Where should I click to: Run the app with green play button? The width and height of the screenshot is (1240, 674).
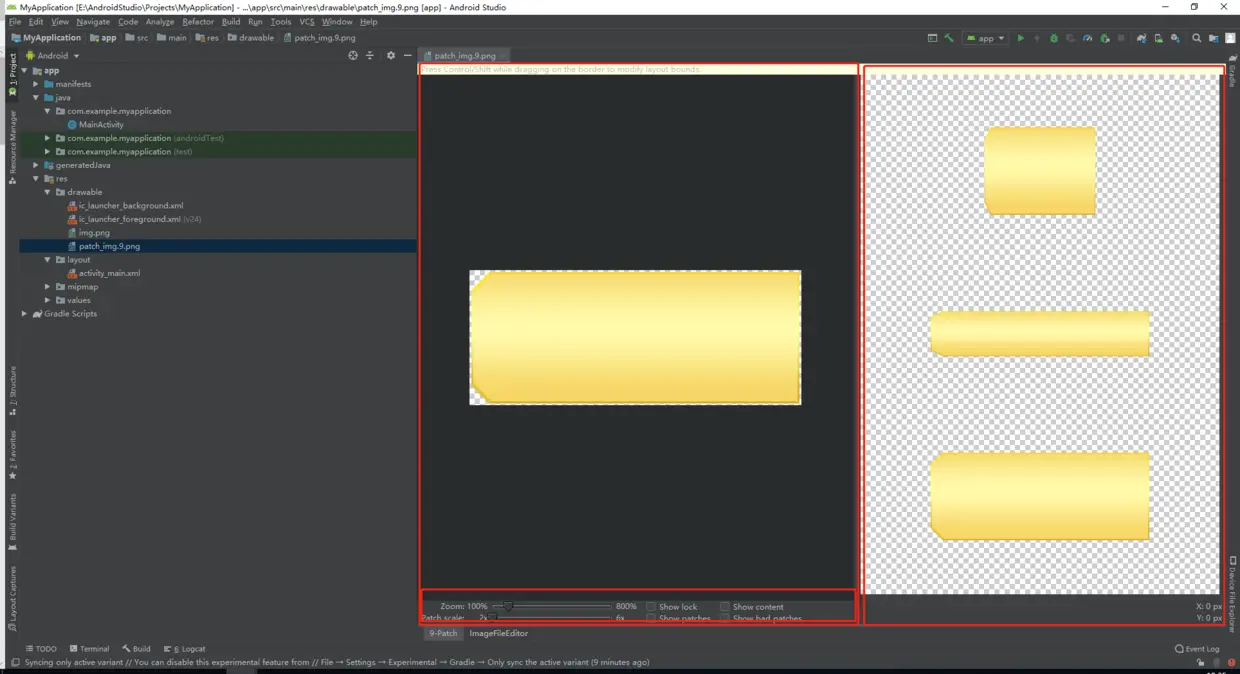[x=1021, y=38]
